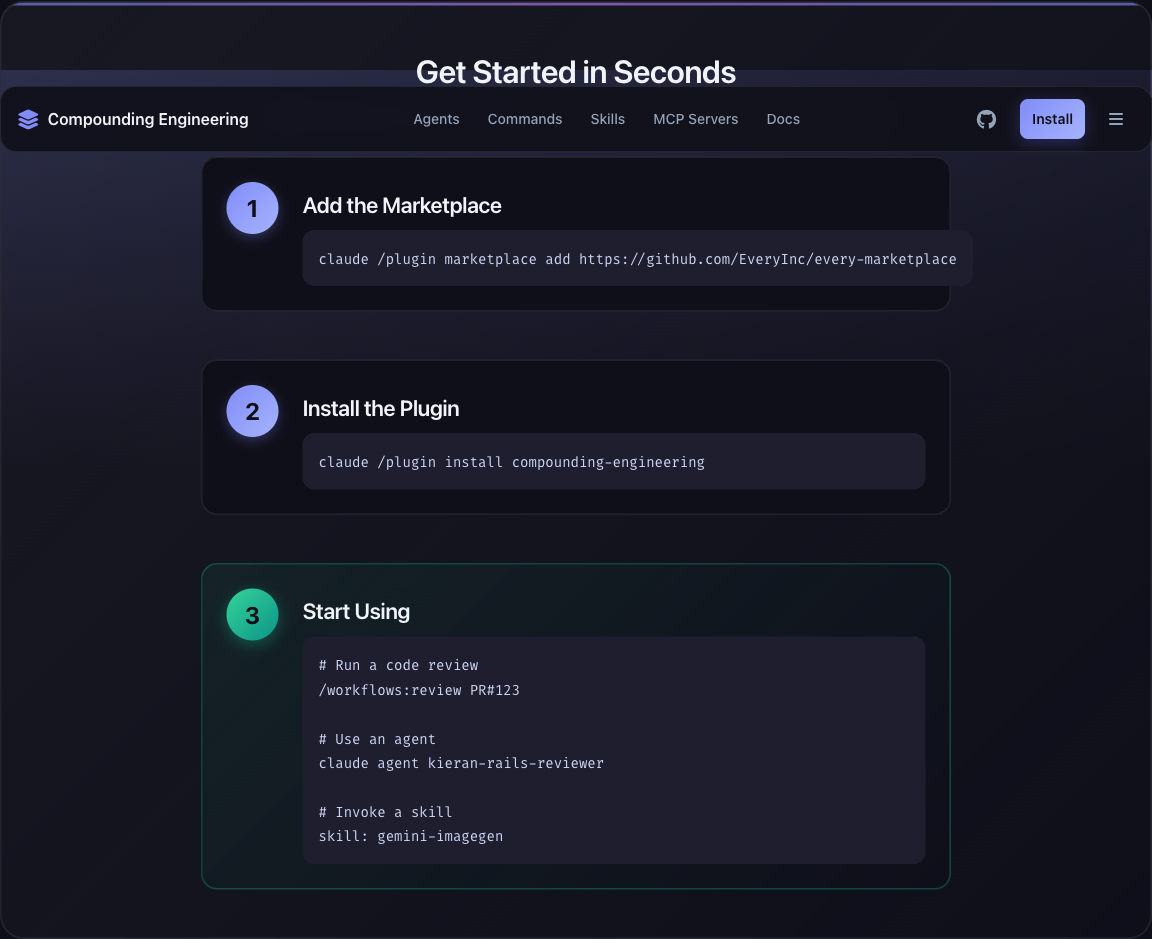This screenshot has height=939, width=1152.
Task: Click the Start Using heading
Action: tap(356, 612)
